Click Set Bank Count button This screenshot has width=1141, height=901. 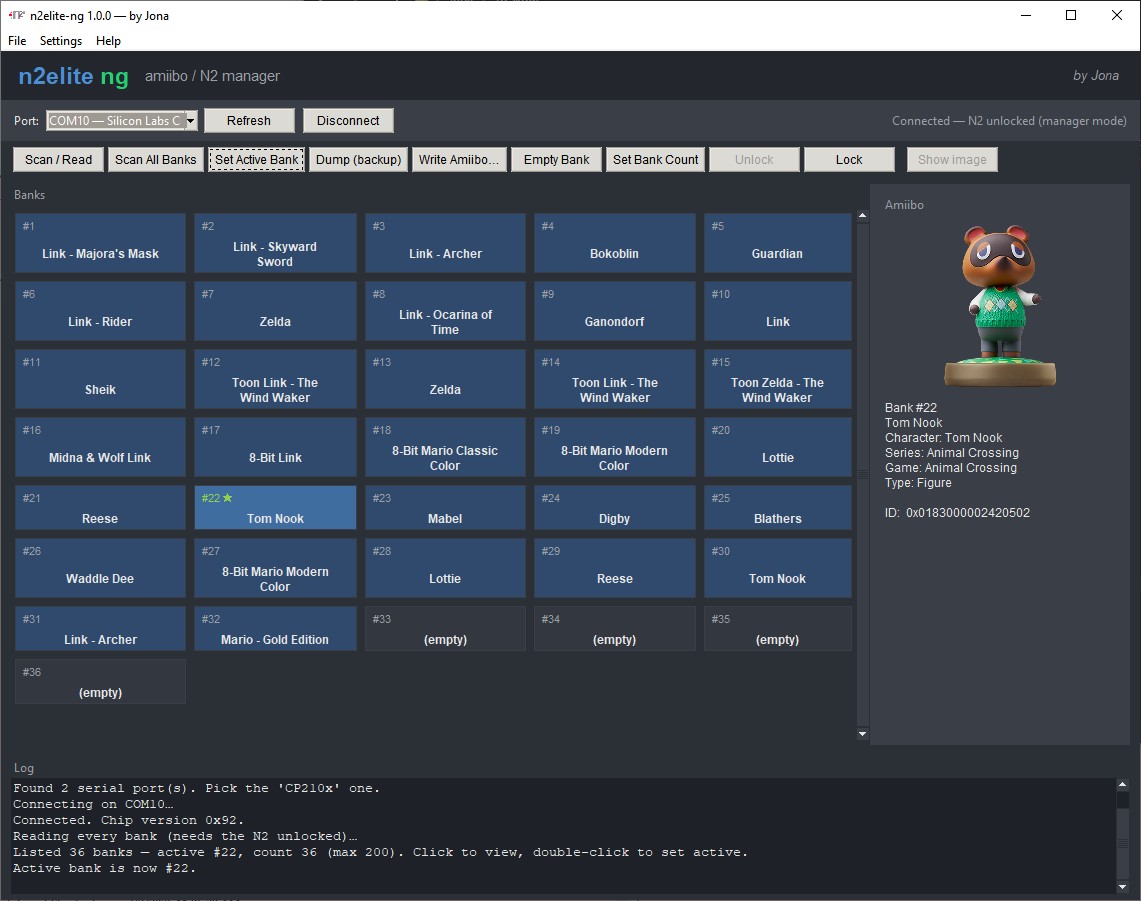(x=656, y=159)
